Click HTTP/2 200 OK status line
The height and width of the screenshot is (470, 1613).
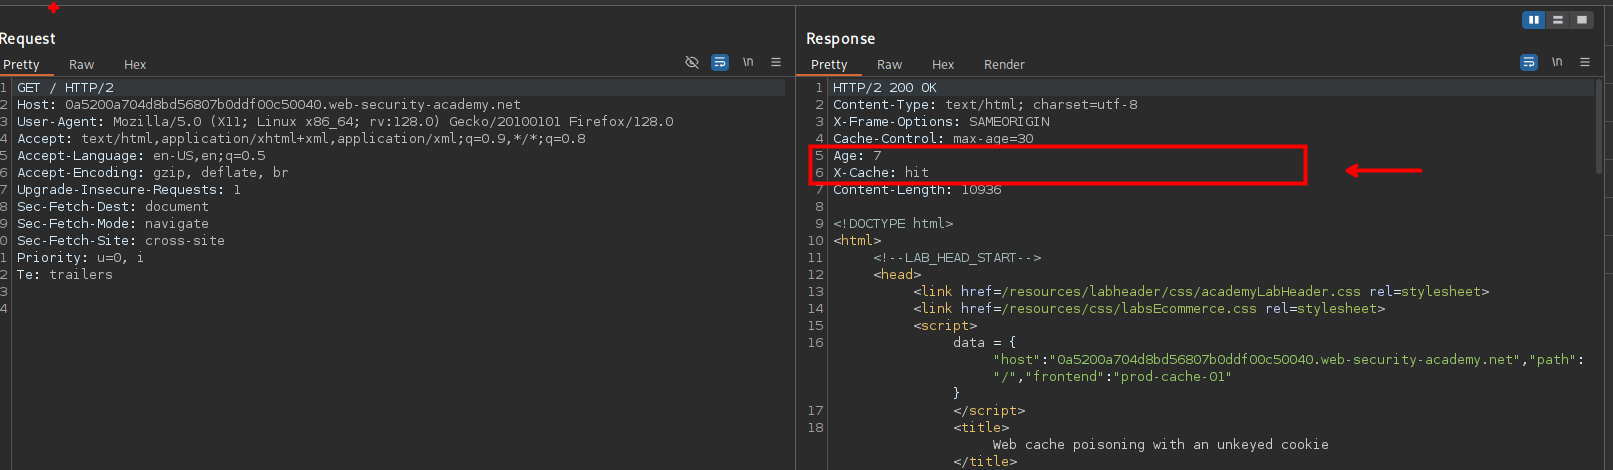click(x=884, y=88)
